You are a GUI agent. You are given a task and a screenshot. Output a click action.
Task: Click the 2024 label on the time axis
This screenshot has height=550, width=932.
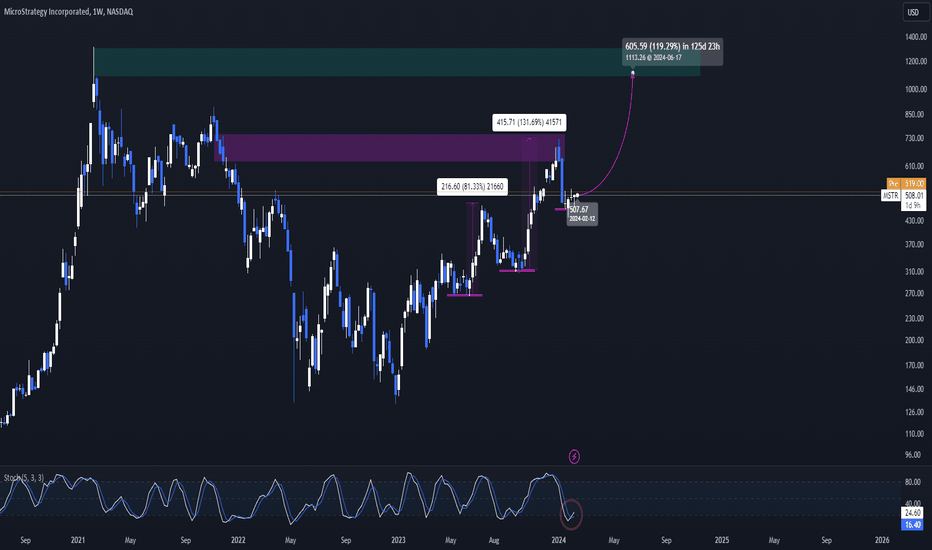(x=558, y=540)
